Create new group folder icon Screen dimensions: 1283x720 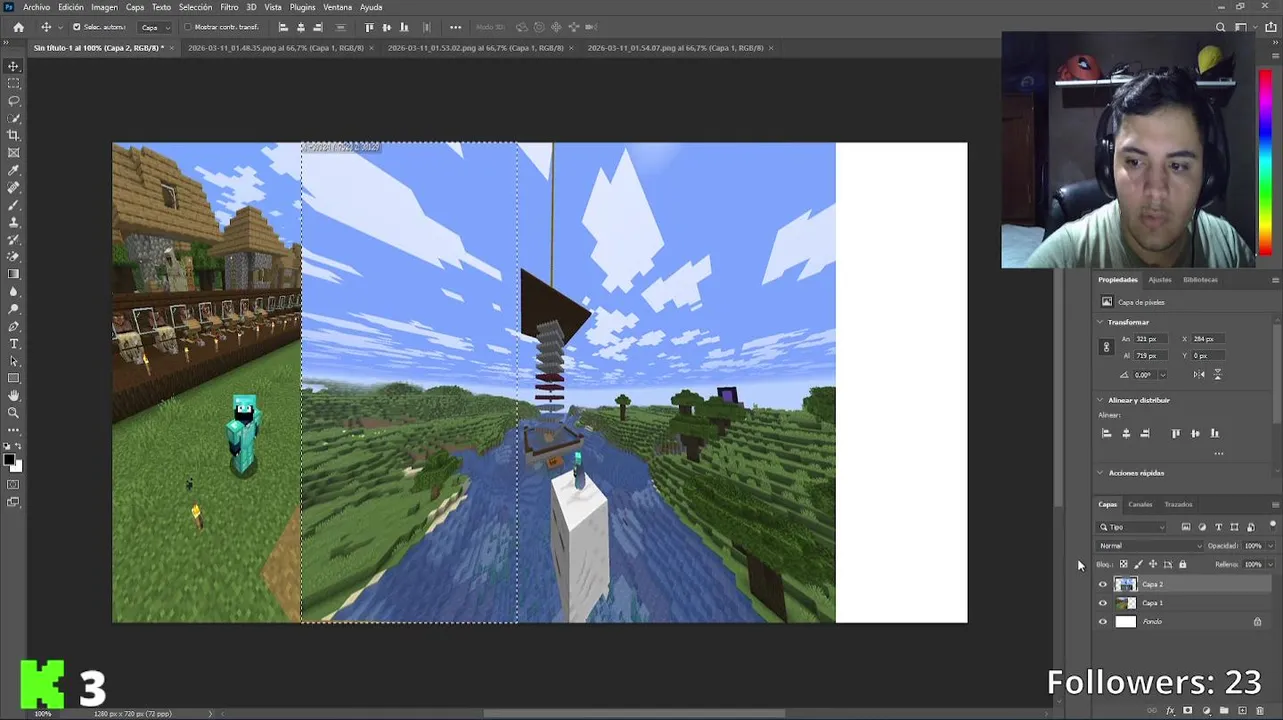[1224, 710]
